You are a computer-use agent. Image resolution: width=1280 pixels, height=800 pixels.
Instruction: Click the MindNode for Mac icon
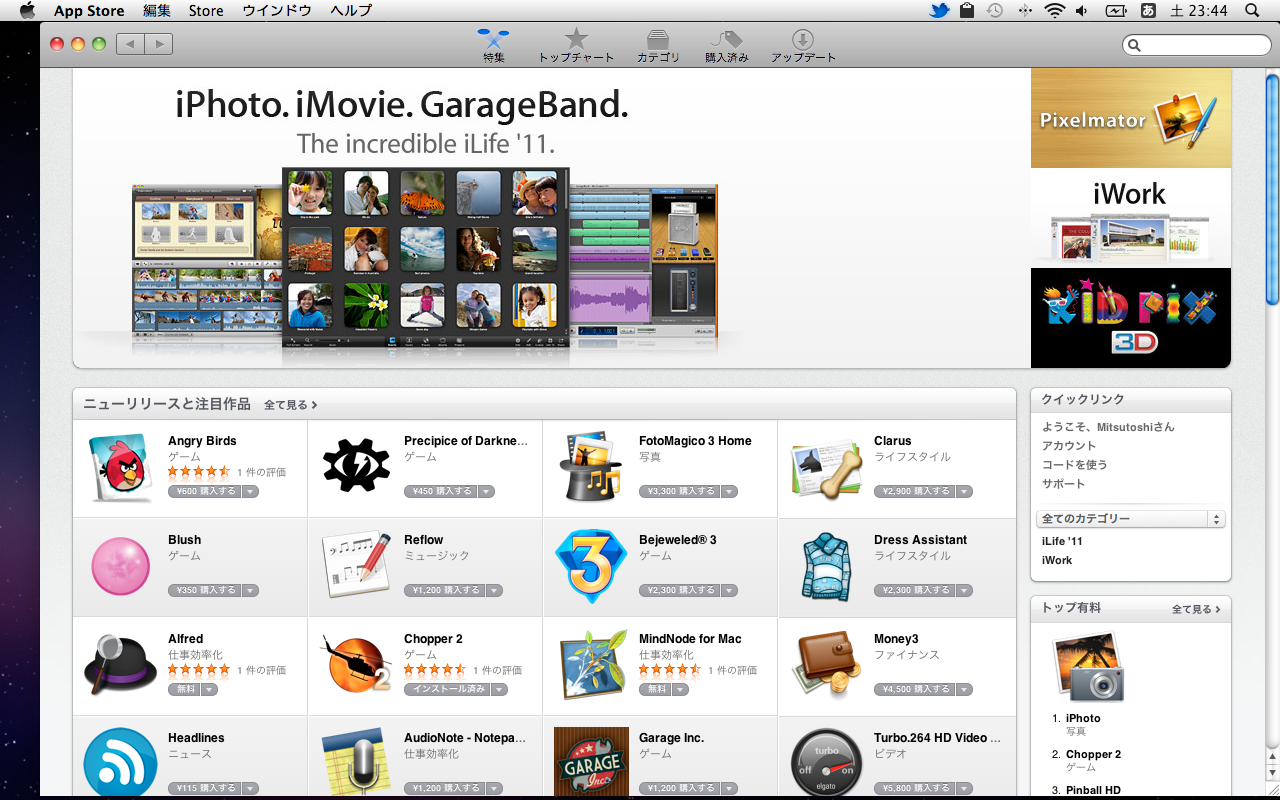pos(591,664)
